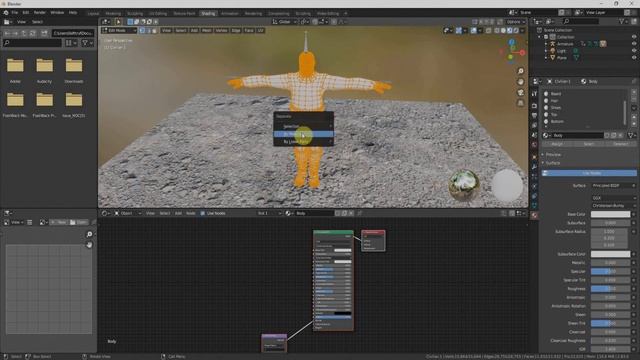Screen dimensions: 640x360
Task: Click the viewport pan hand icon
Action: (x=520, y=82)
